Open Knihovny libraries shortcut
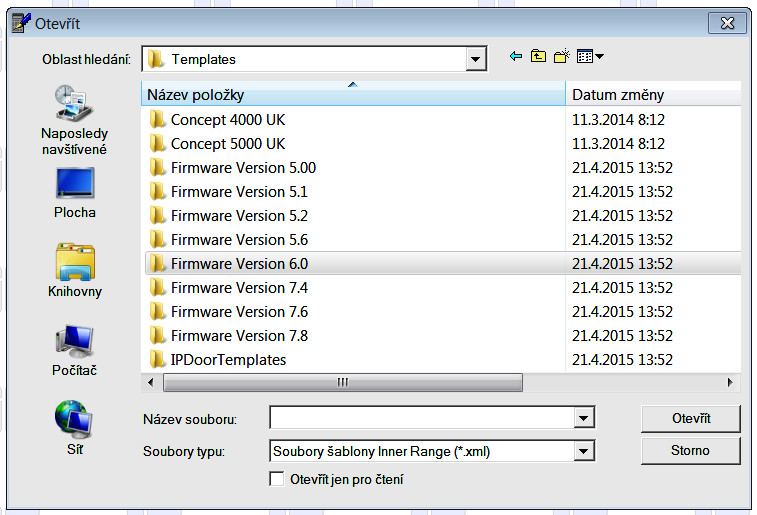 tap(75, 271)
